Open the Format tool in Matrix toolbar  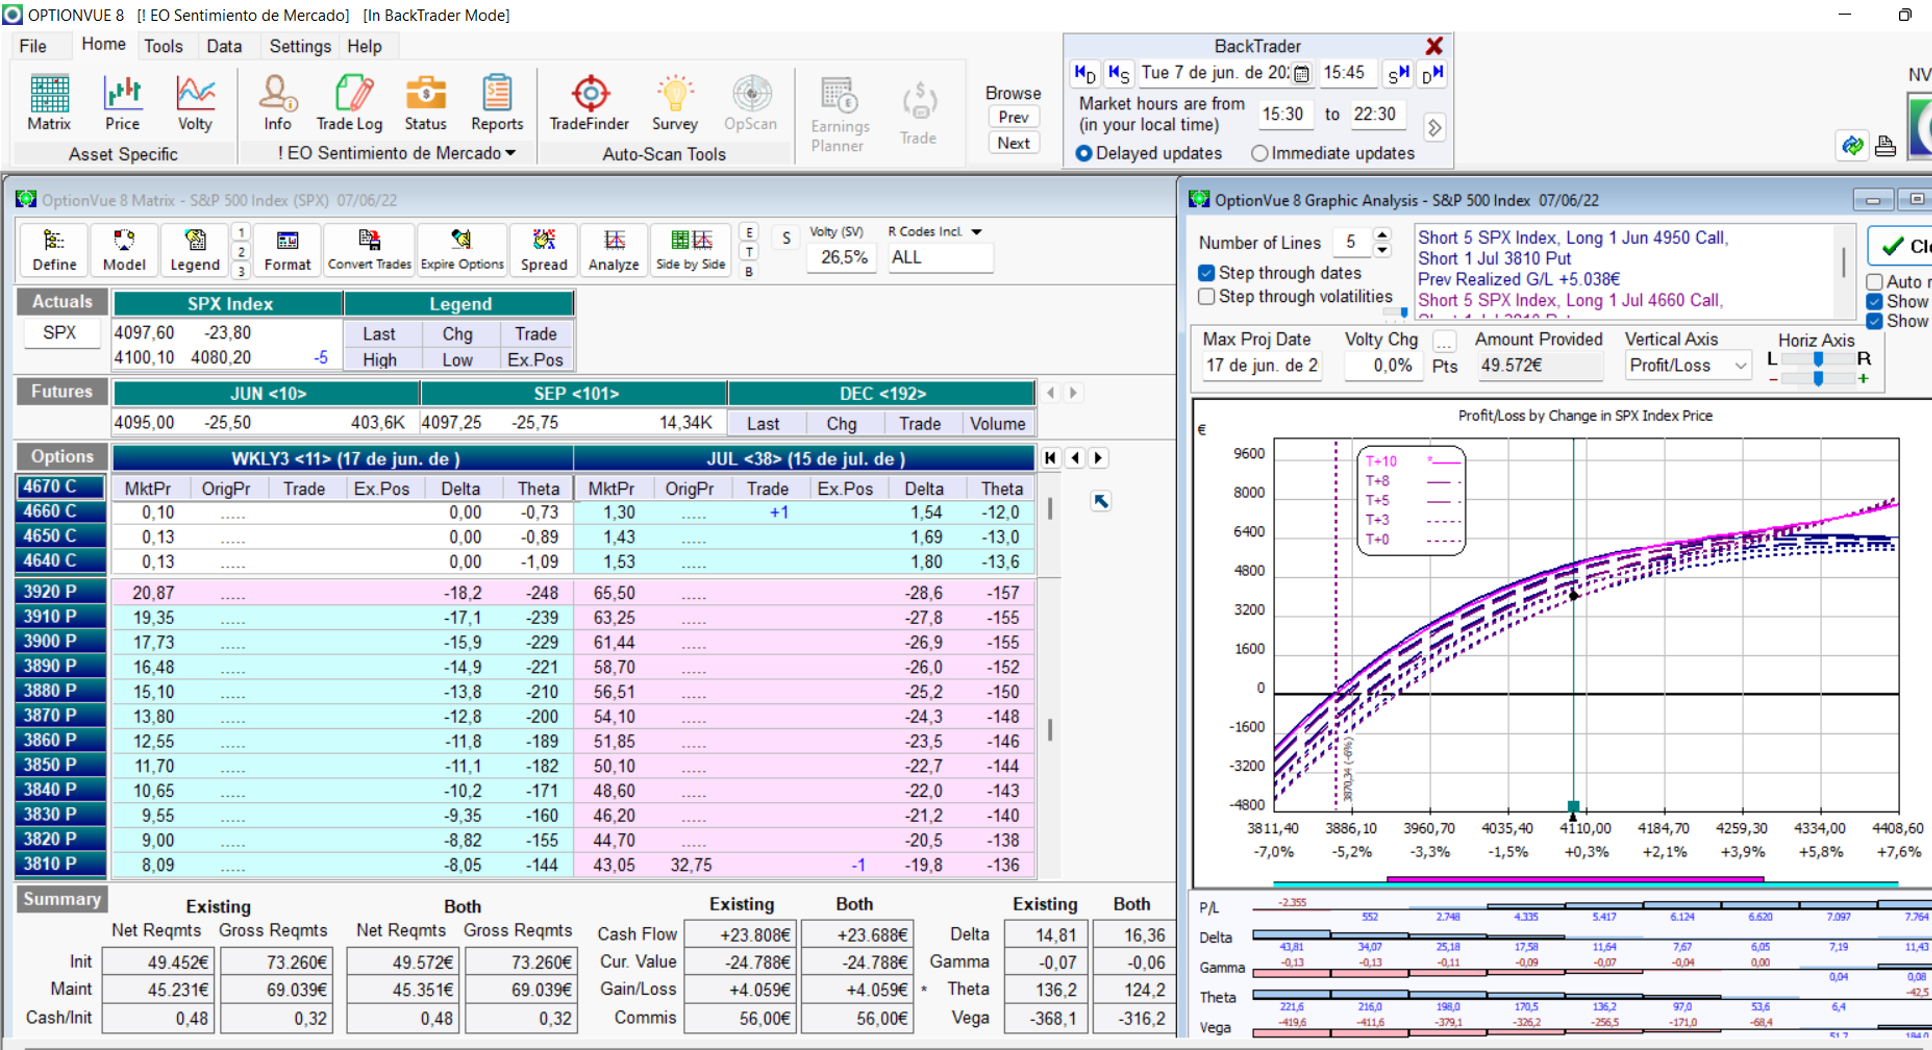pyautogui.click(x=288, y=250)
